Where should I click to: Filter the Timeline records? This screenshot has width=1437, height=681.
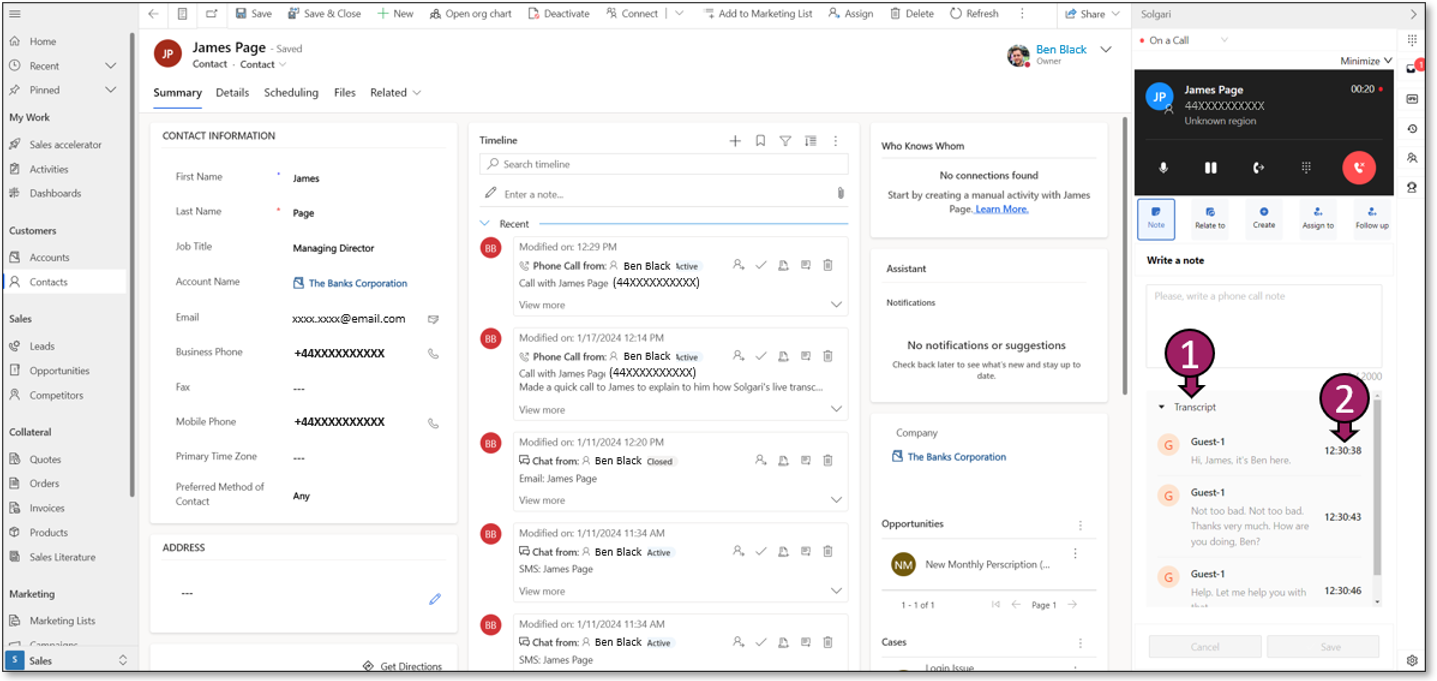786,140
